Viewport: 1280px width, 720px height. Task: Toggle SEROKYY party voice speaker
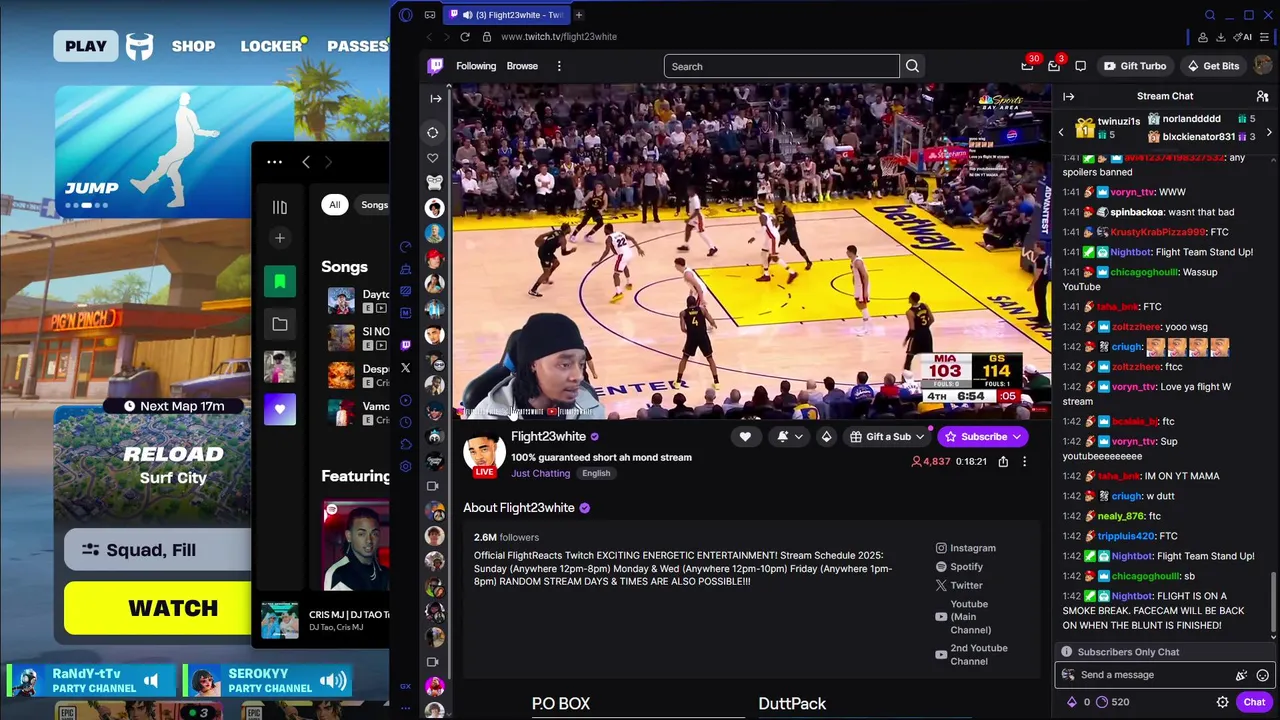click(333, 681)
